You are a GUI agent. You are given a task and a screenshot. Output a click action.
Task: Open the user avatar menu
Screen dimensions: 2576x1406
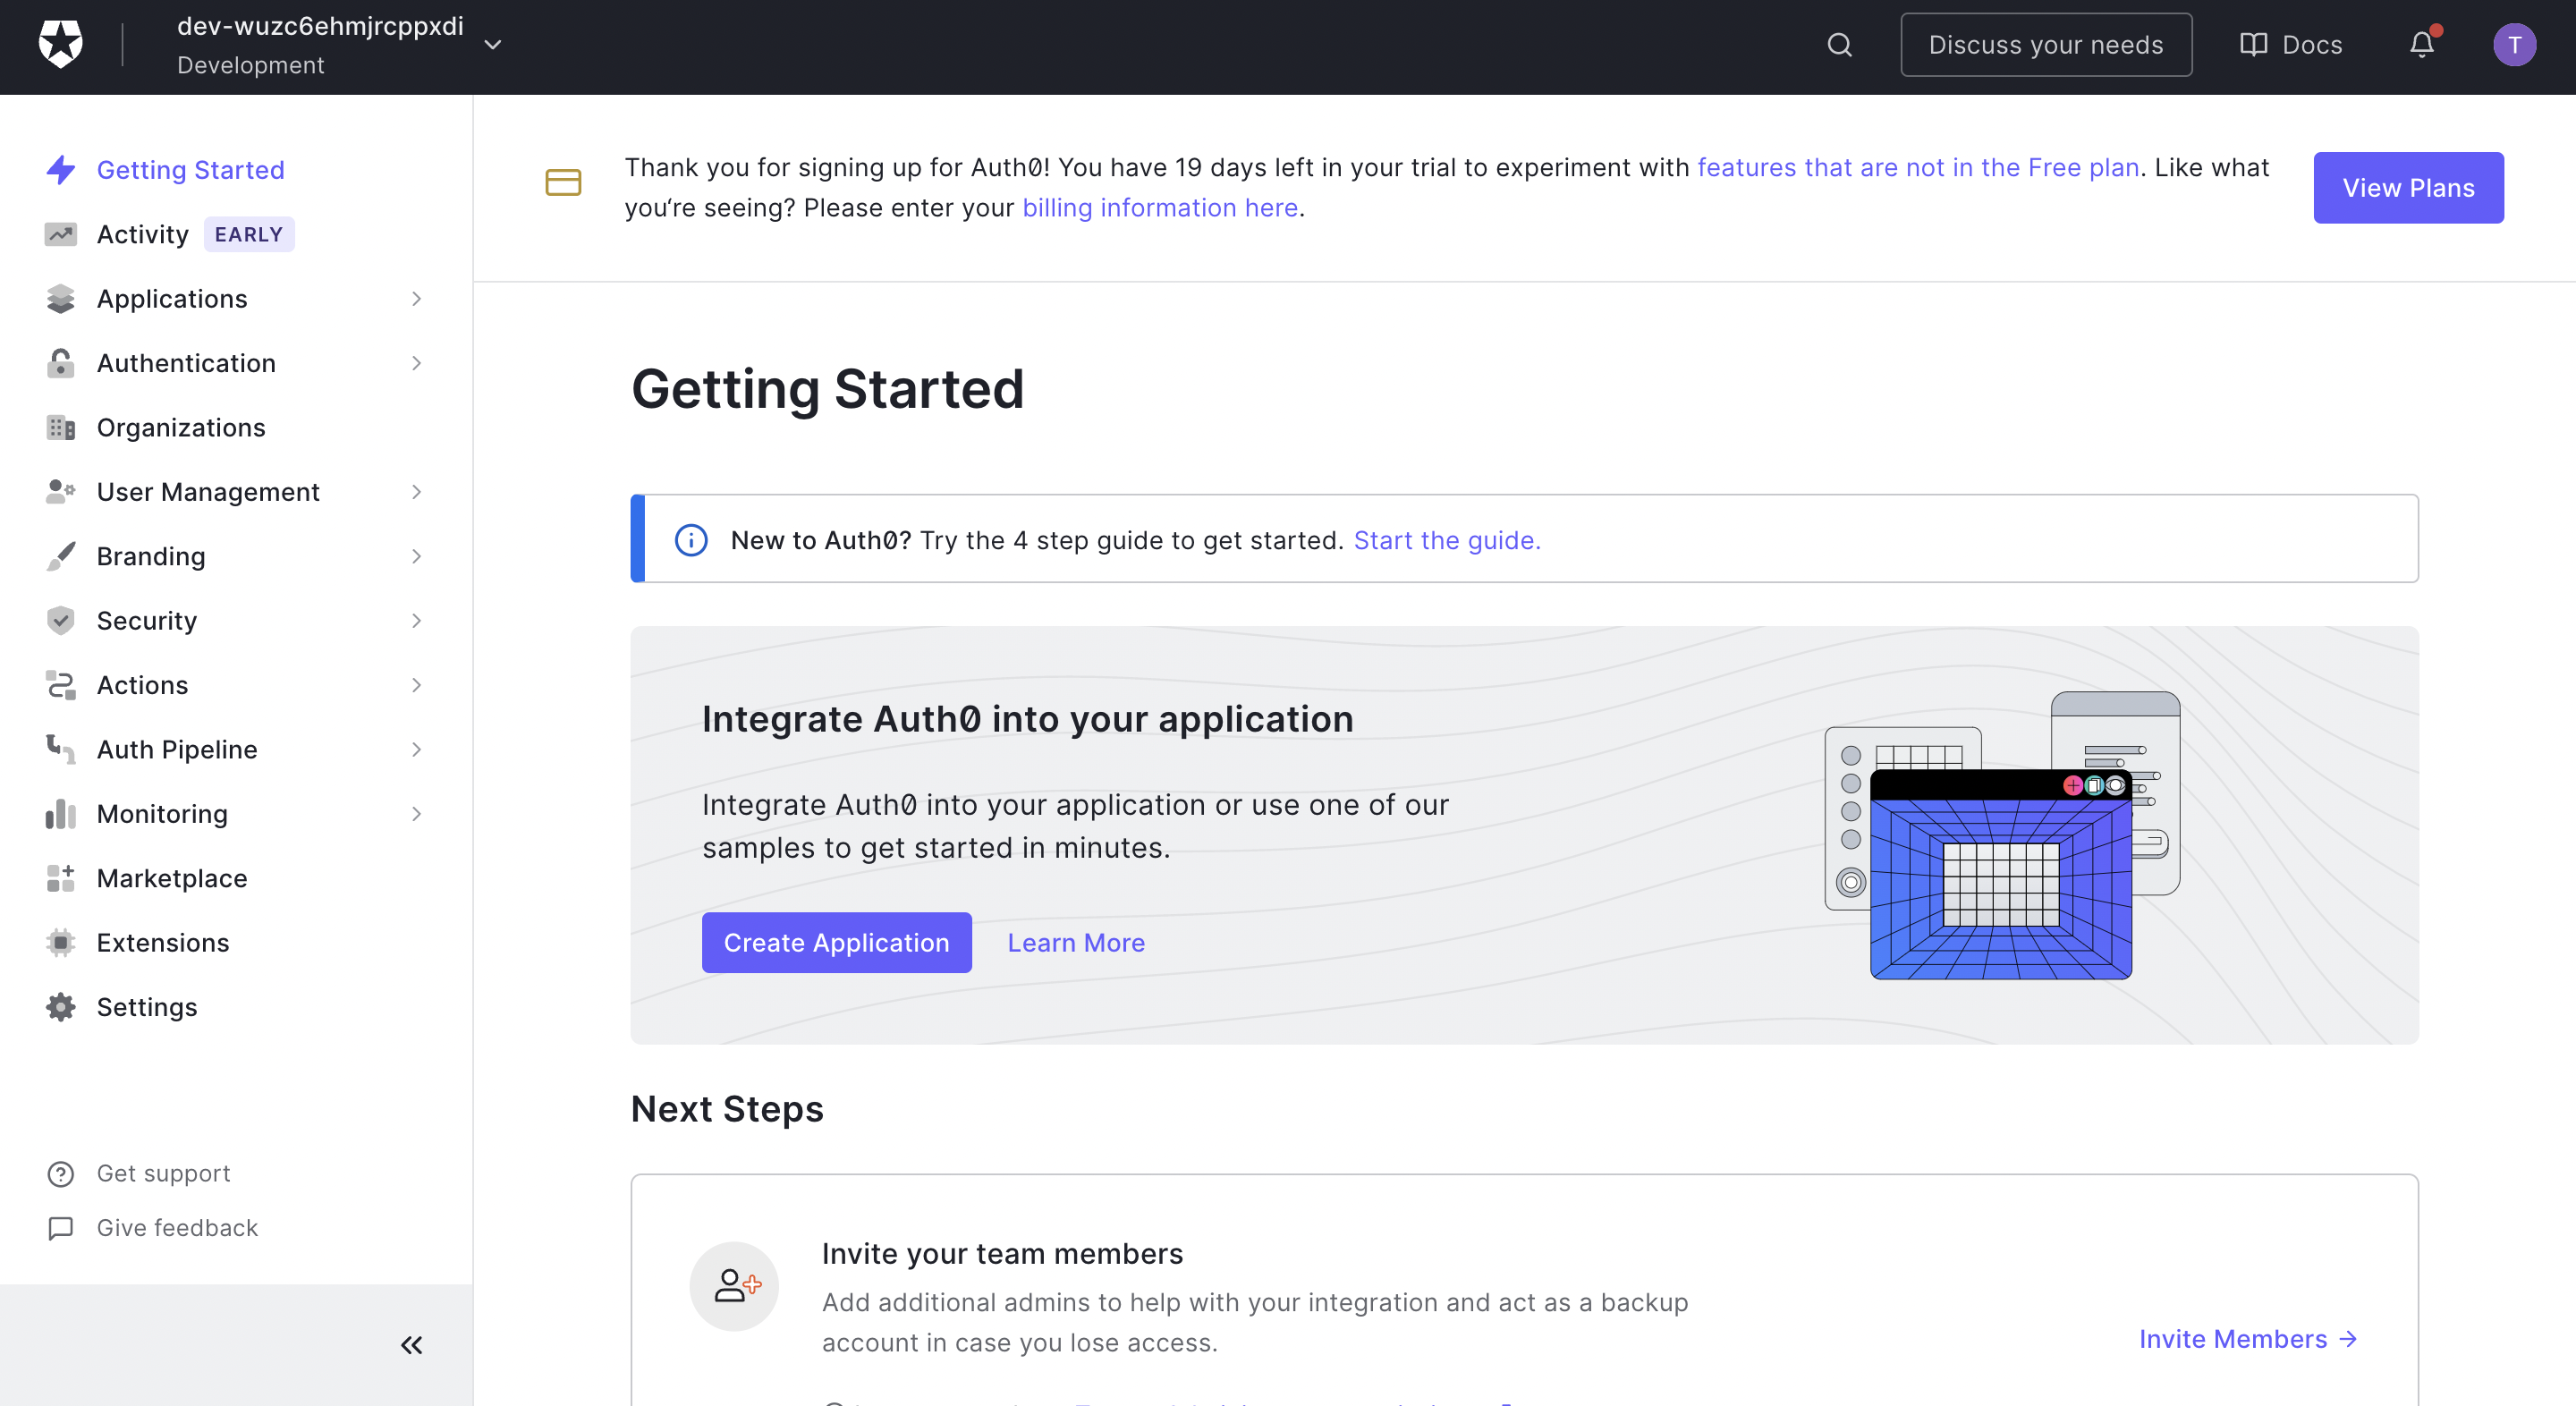pyautogui.click(x=2513, y=45)
